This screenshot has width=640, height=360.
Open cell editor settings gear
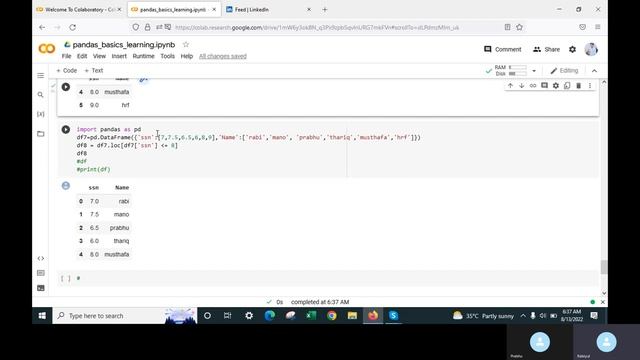(x=556, y=86)
